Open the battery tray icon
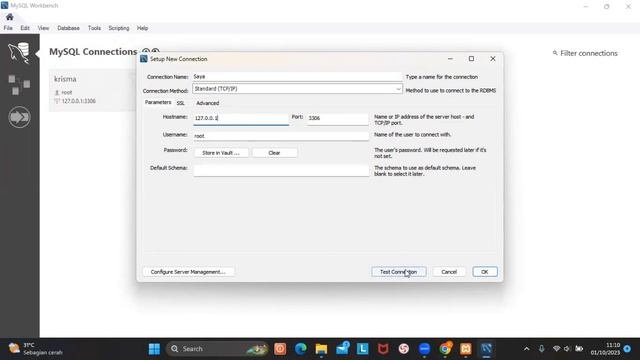The width and height of the screenshot is (640, 360). point(579,349)
